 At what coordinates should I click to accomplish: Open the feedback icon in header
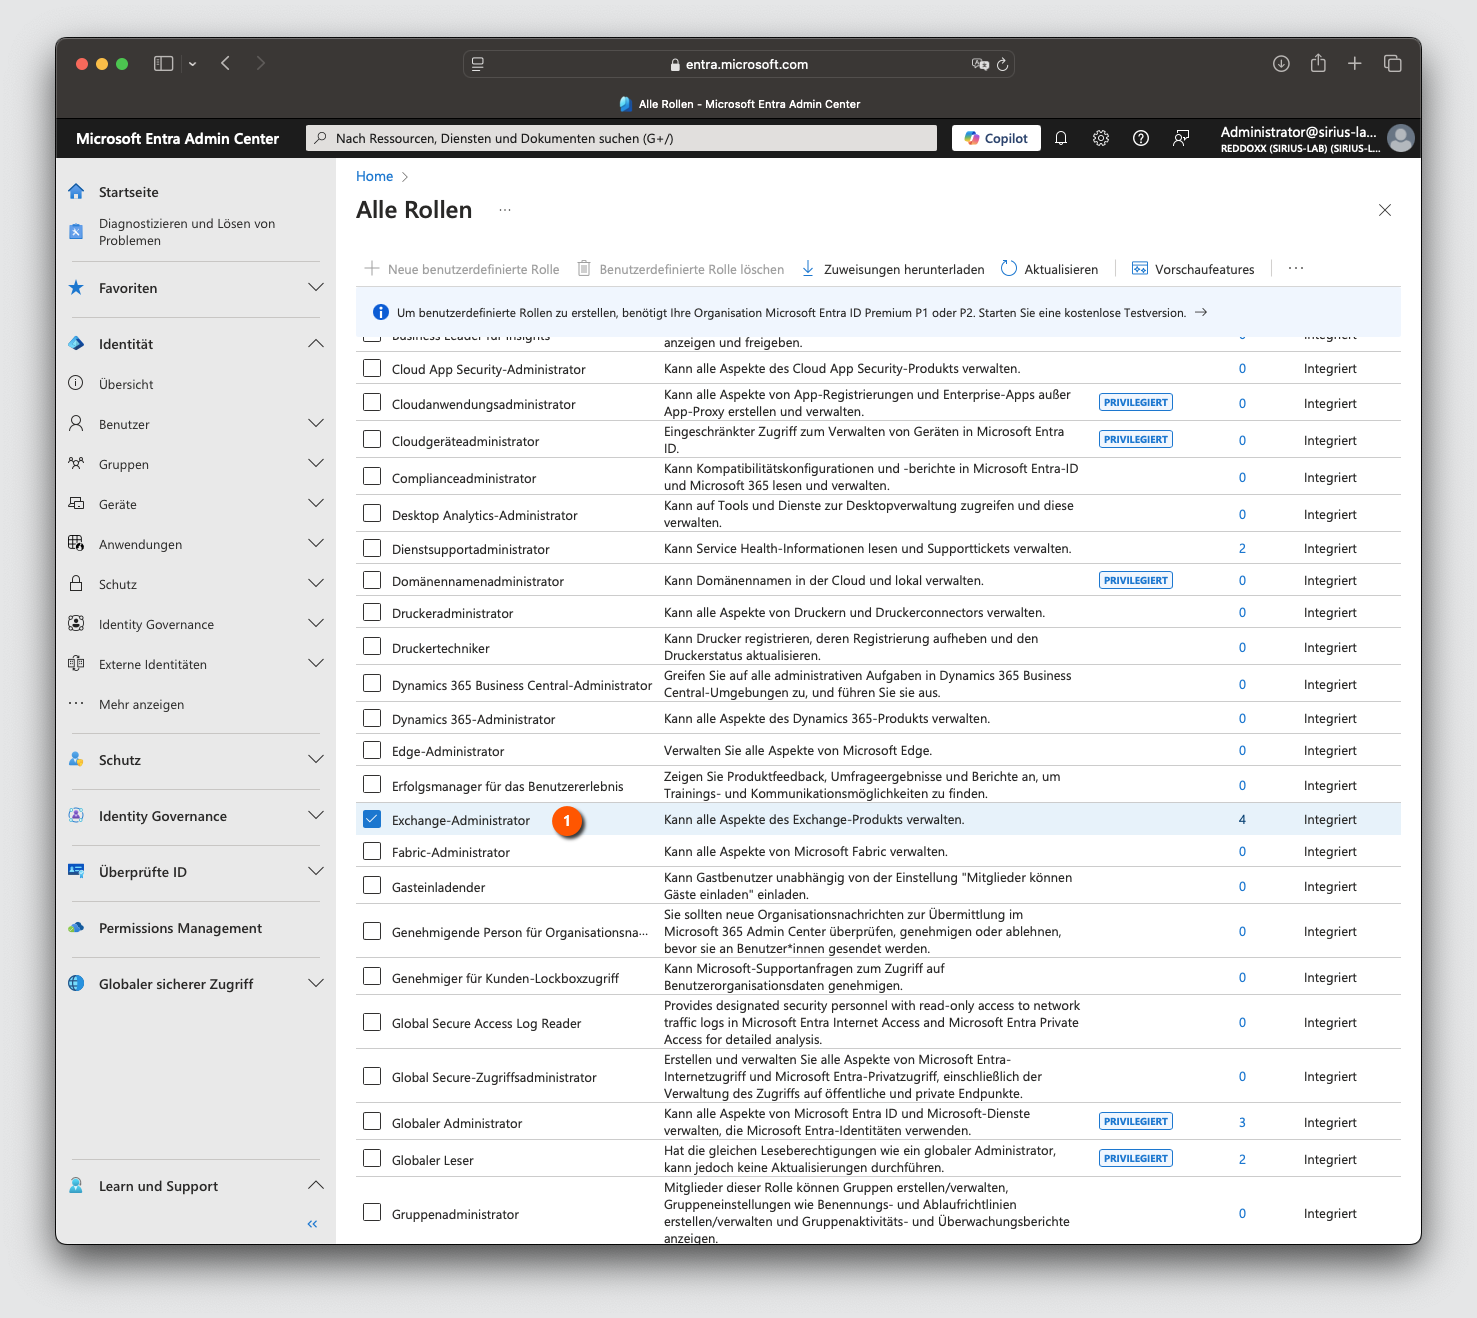pyautogui.click(x=1181, y=138)
